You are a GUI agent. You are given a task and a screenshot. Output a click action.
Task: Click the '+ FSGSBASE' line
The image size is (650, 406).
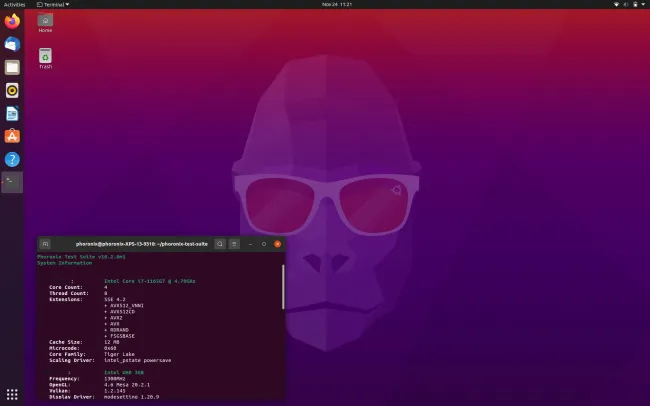(x=119, y=336)
